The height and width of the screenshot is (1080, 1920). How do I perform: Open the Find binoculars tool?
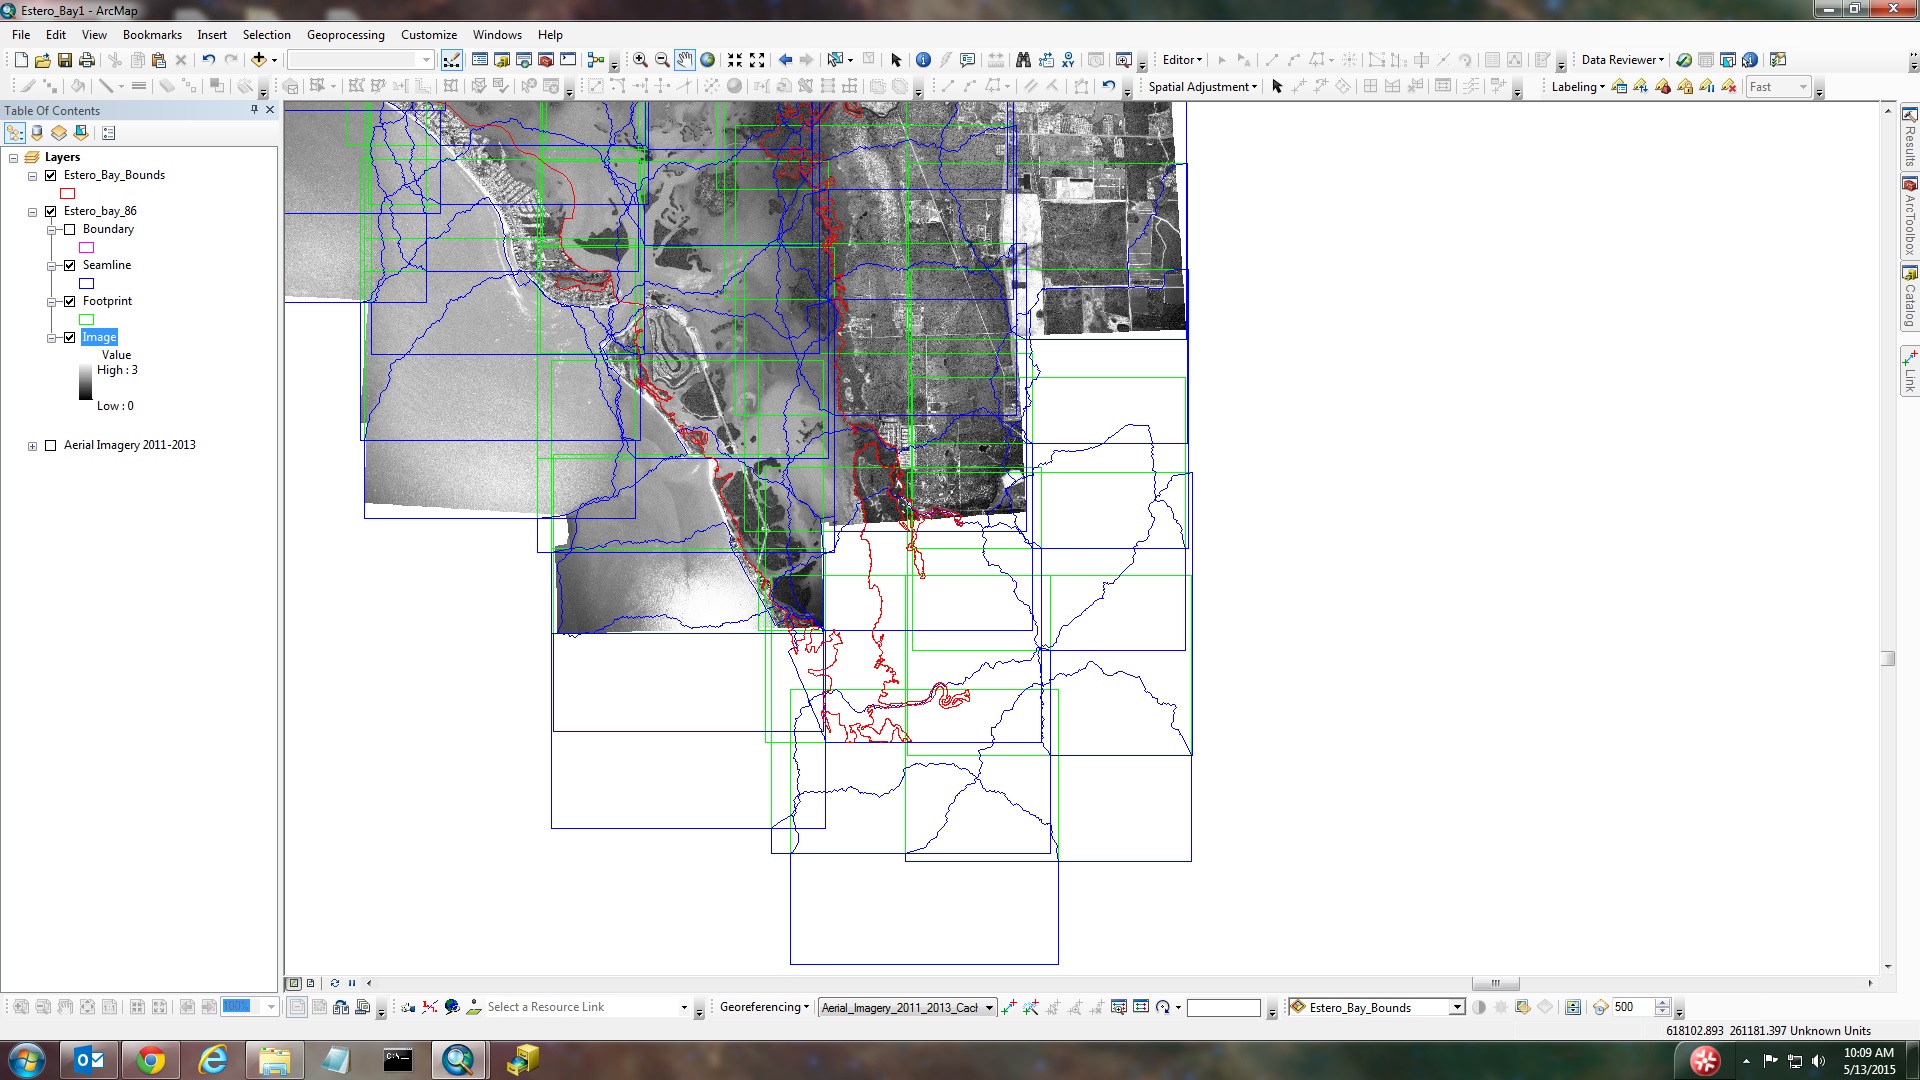coord(1023,60)
